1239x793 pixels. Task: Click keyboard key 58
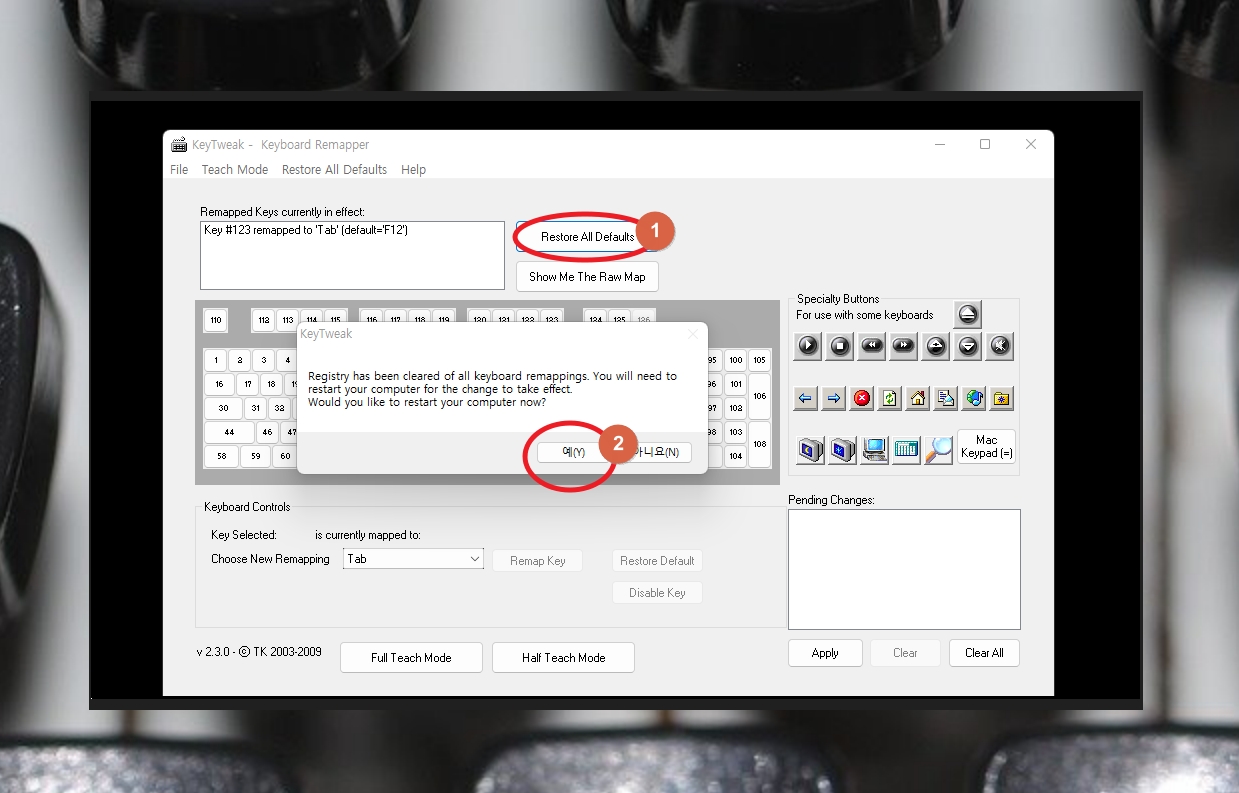tap(221, 456)
